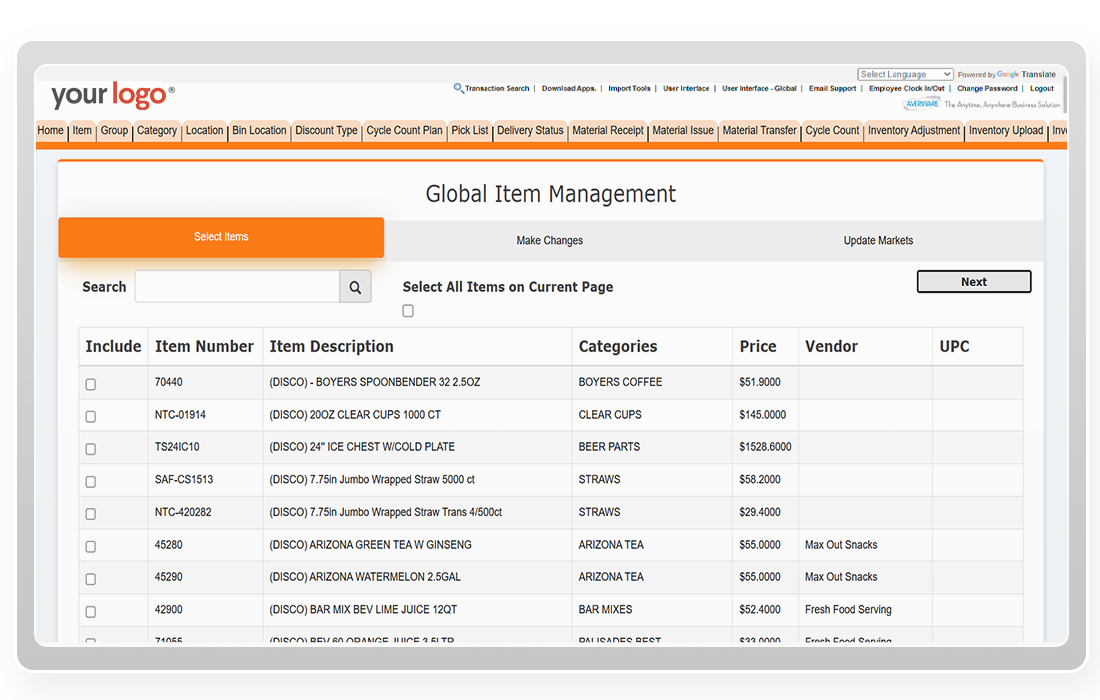Check the Include box for SAF-CS1513
This screenshot has width=1100, height=700.
point(90,482)
